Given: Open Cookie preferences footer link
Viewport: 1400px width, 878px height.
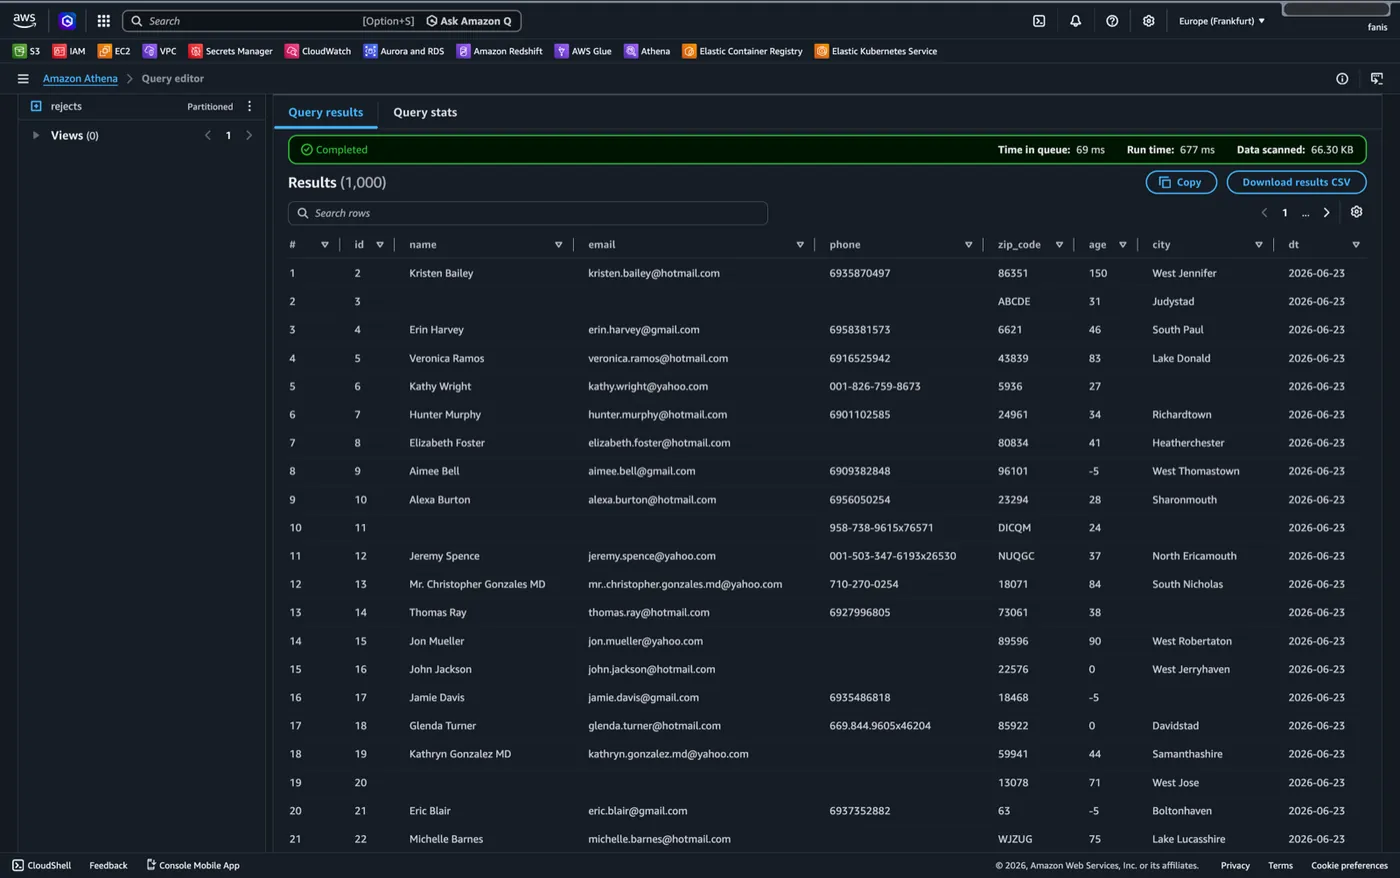Looking at the screenshot, I should pyautogui.click(x=1349, y=865).
